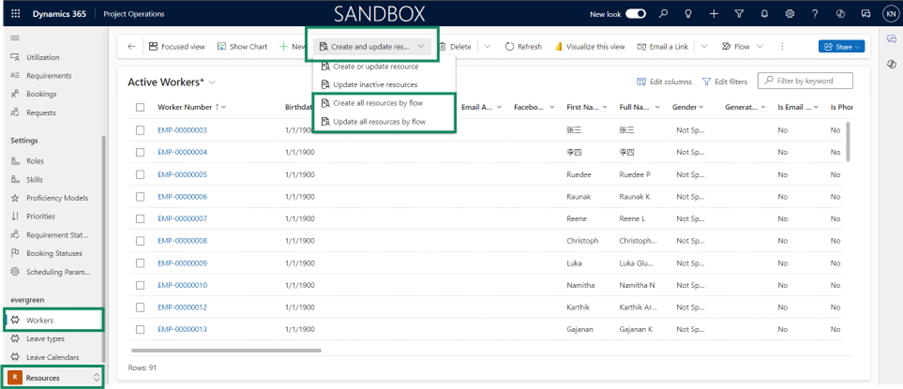The image size is (903, 389).
Task: Click the Filter by keyword field
Action: tap(805, 81)
